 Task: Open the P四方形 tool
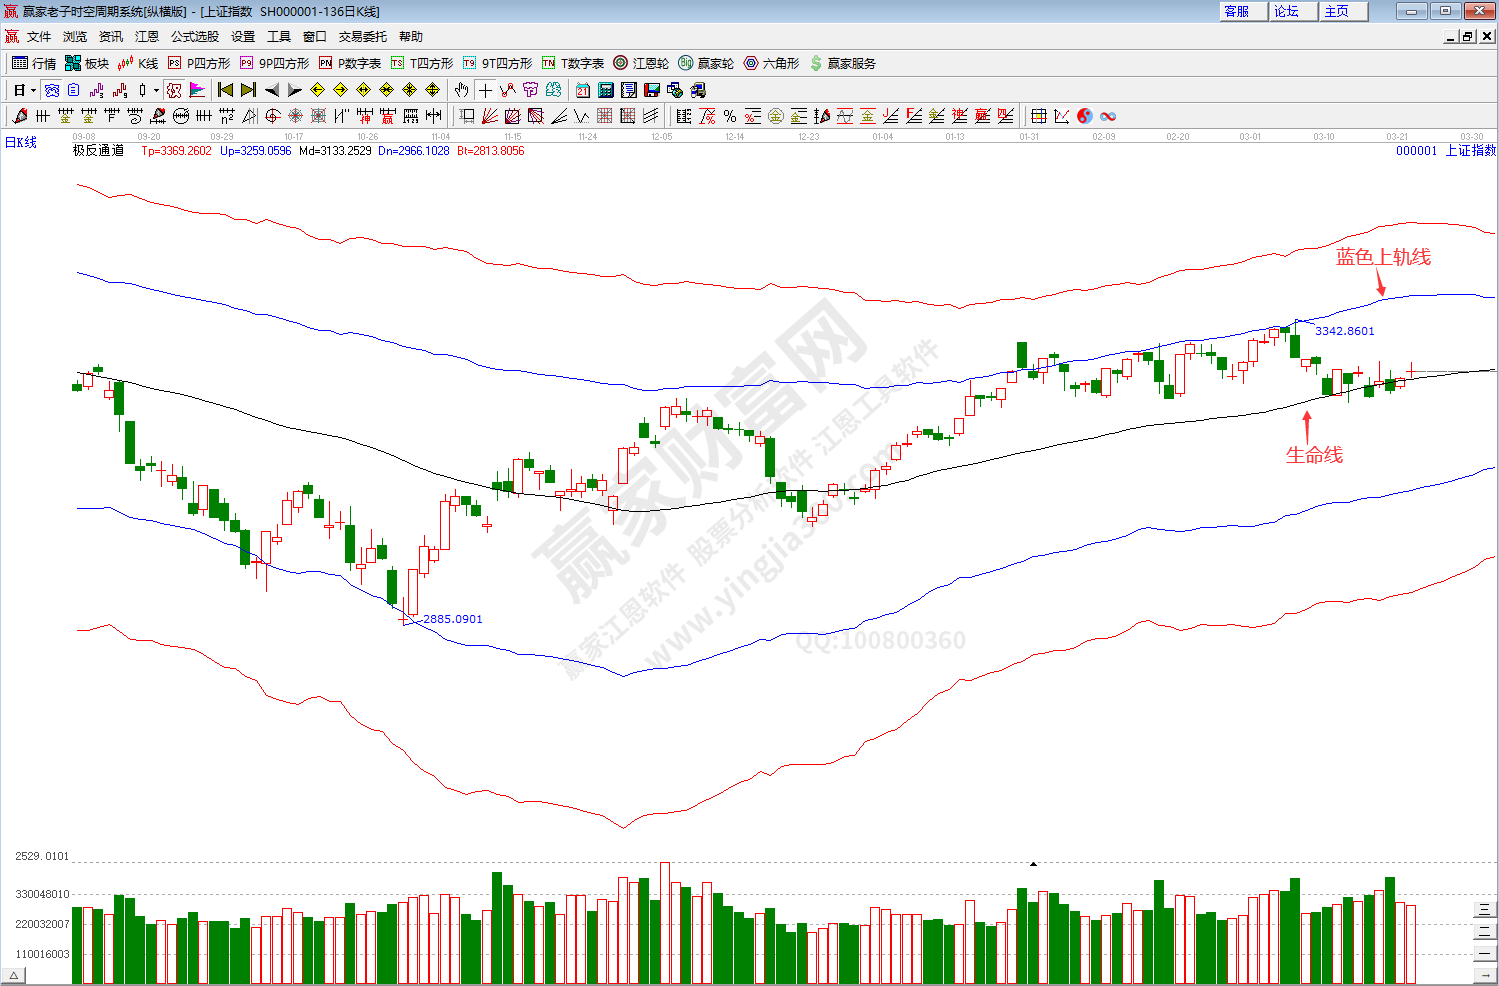[x=199, y=63]
